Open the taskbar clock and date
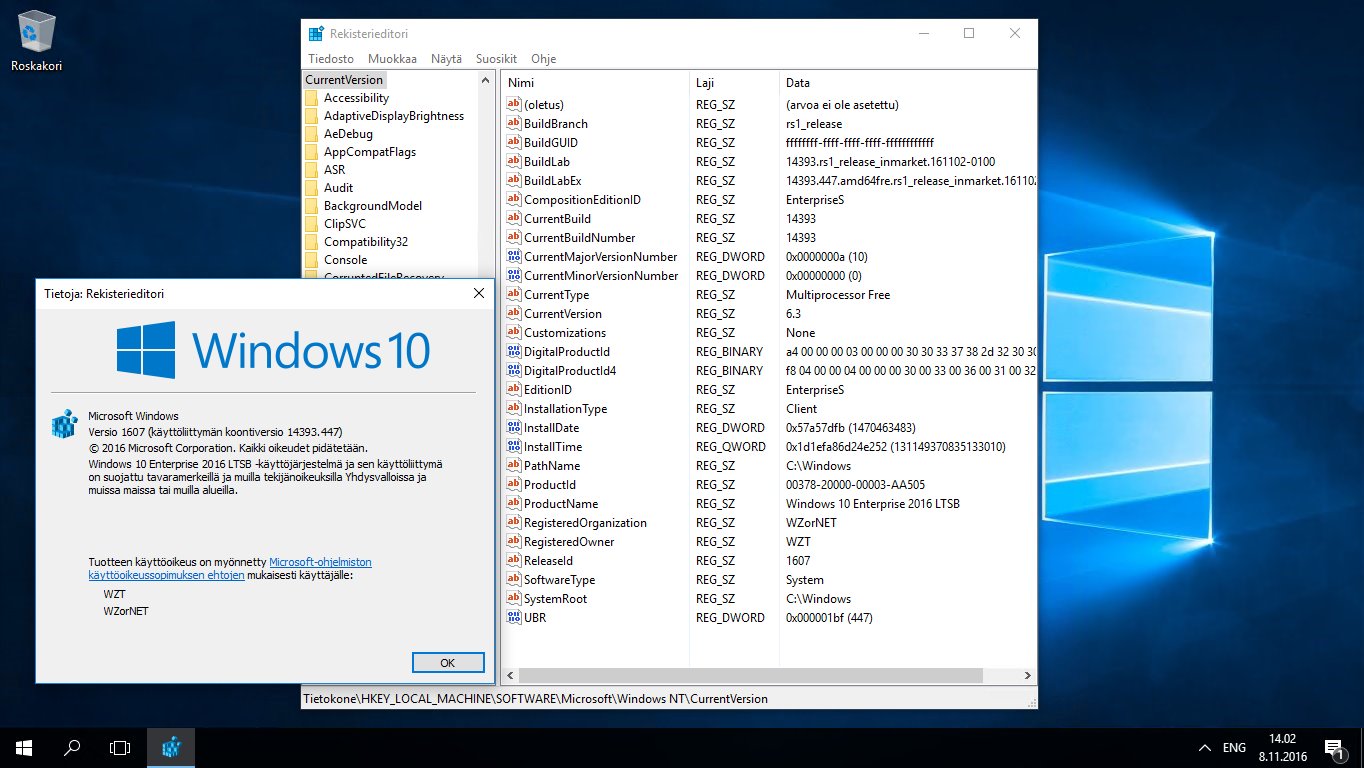This screenshot has height=768, width=1364. (1282, 748)
